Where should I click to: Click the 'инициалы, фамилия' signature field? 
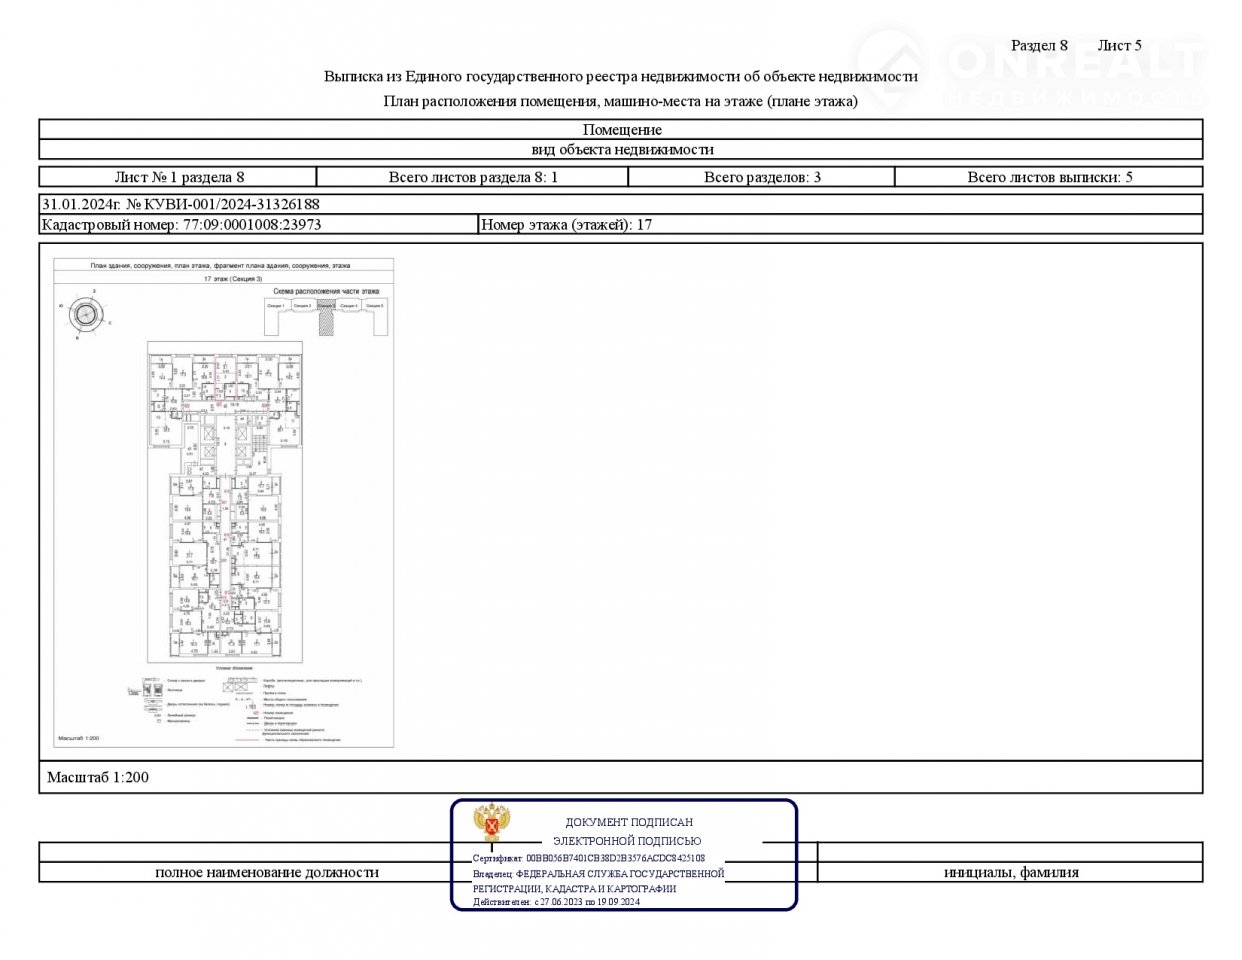coord(1010,872)
